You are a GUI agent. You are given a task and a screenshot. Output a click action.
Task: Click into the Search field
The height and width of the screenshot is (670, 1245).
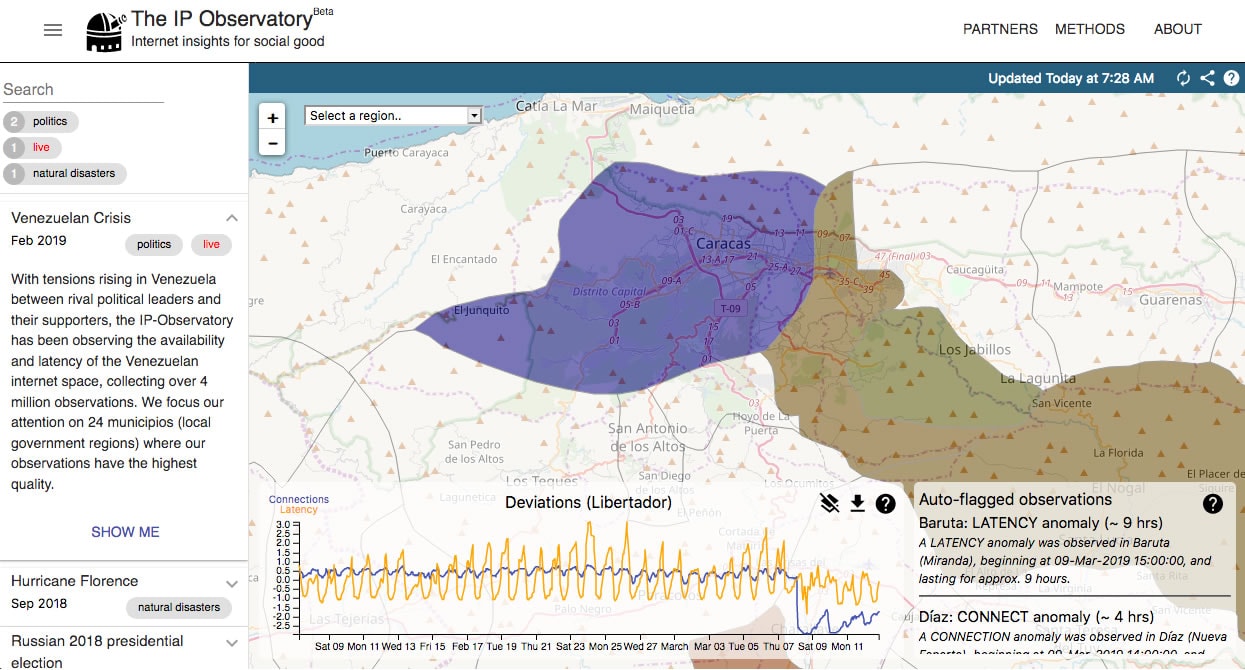click(82, 90)
